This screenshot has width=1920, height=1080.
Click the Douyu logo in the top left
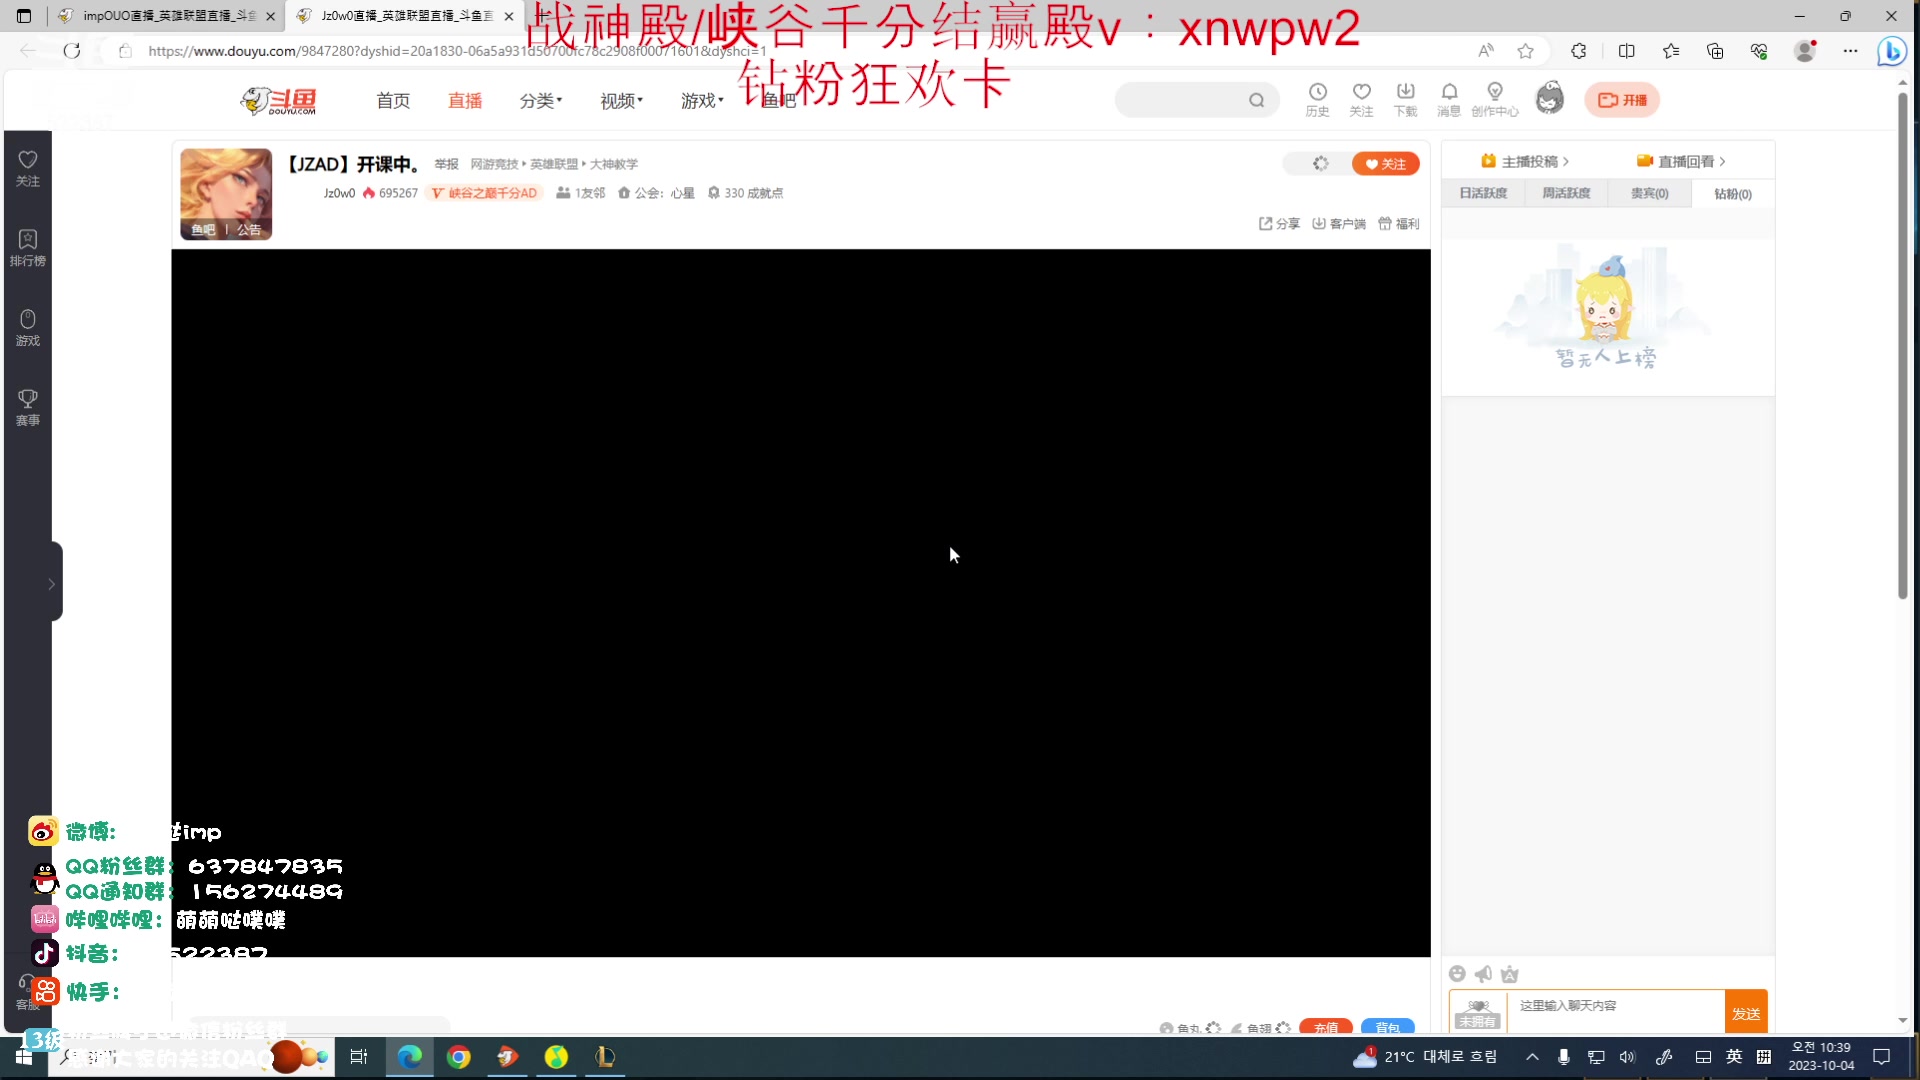278,100
